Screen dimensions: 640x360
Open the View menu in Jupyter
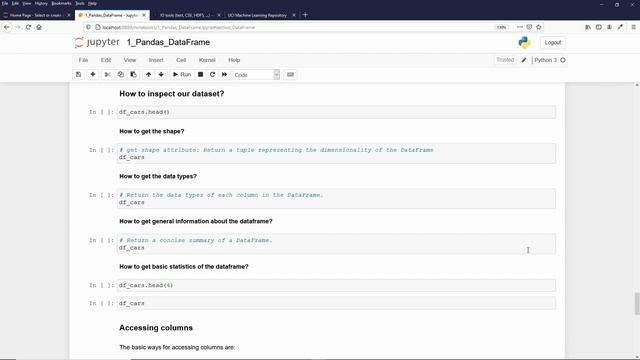click(x=130, y=60)
